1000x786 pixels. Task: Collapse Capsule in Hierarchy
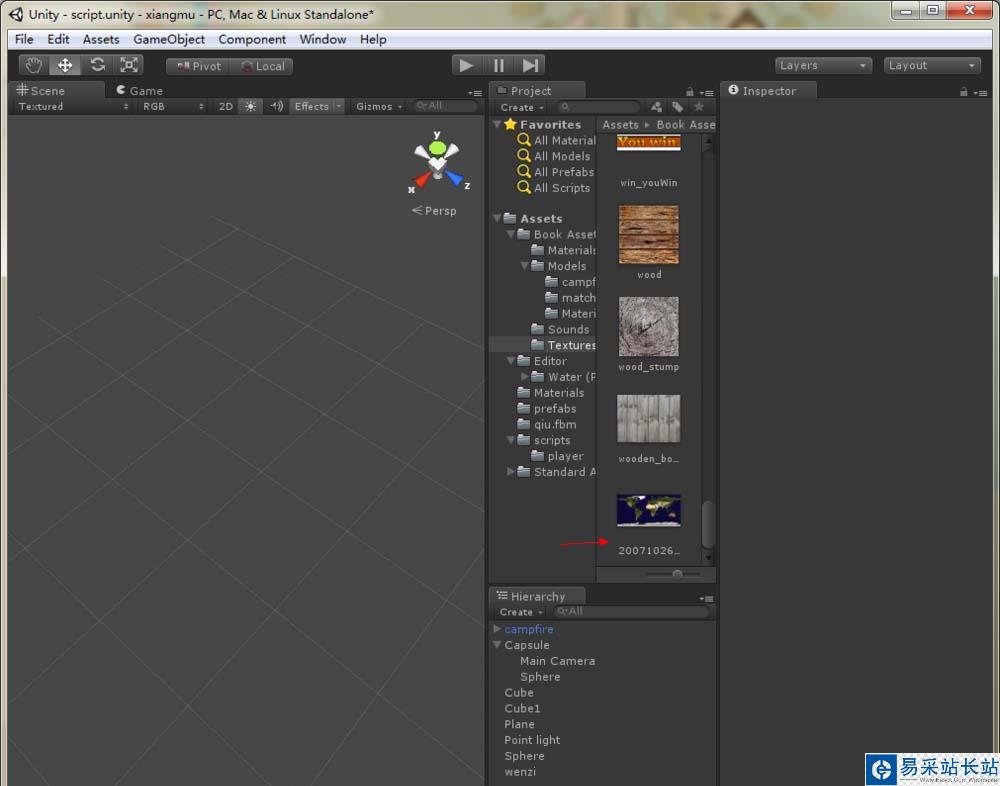click(497, 645)
